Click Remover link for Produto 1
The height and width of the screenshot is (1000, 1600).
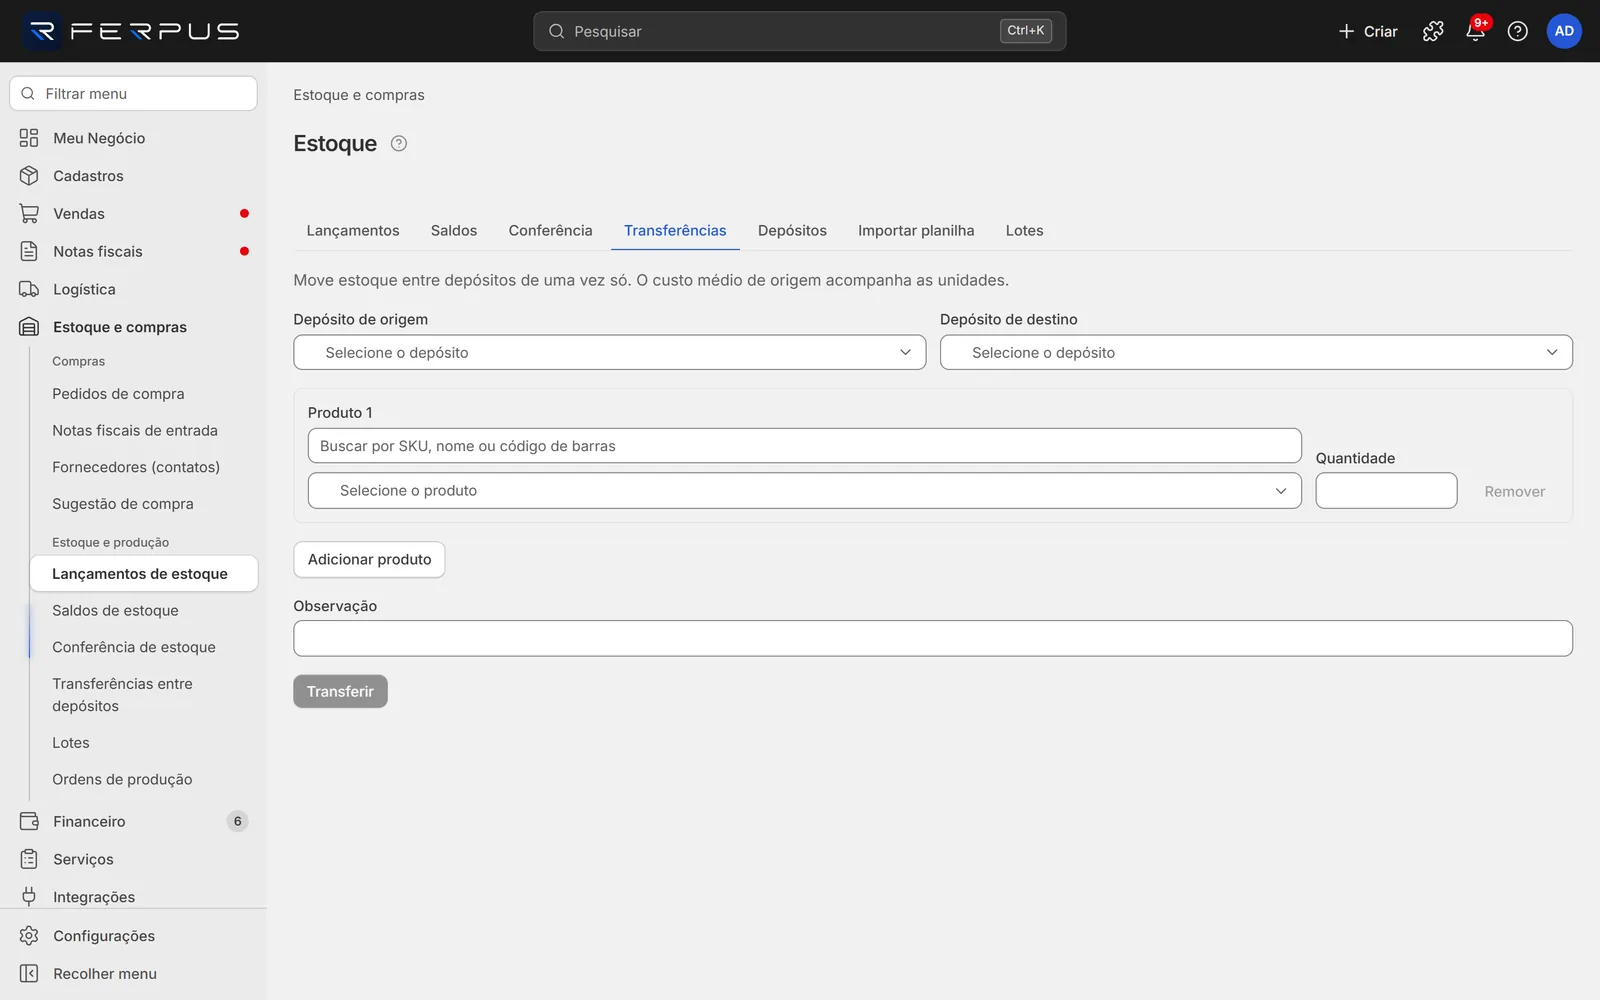click(x=1514, y=492)
